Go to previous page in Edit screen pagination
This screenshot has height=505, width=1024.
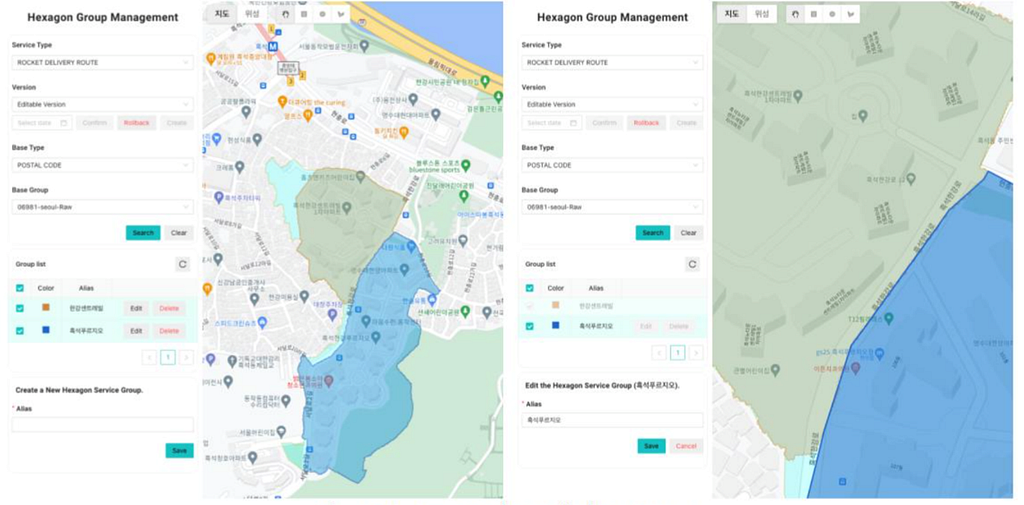click(660, 353)
